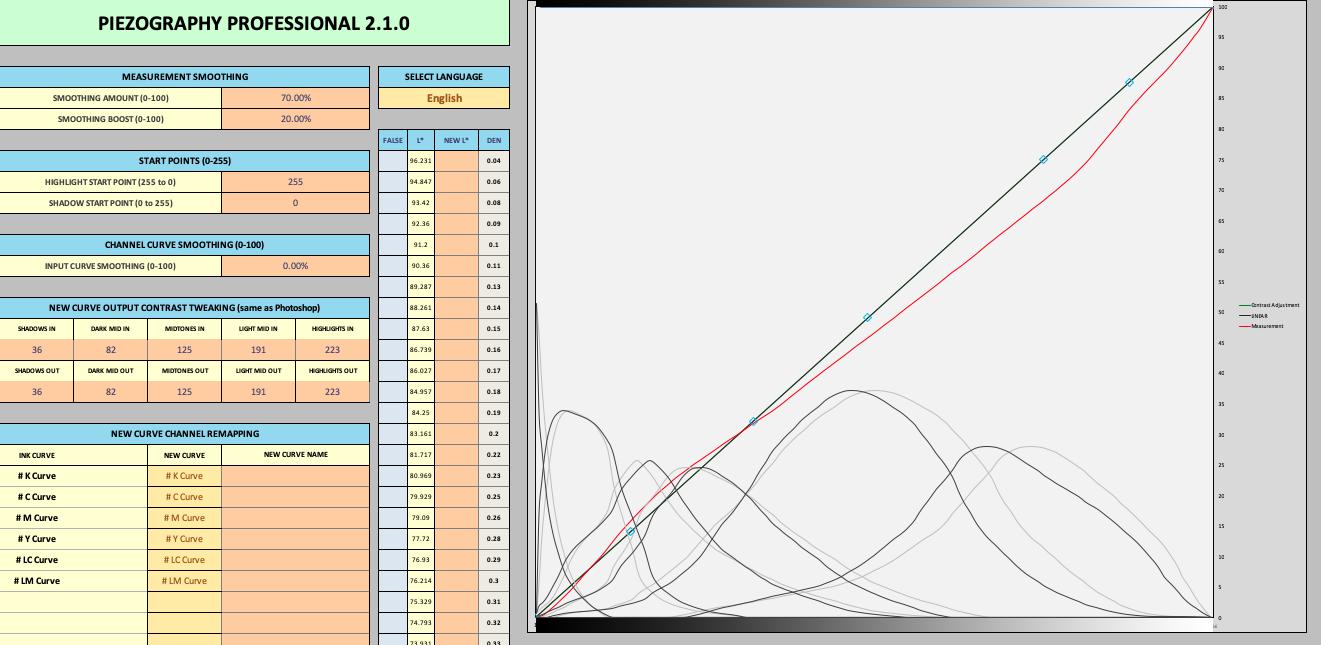This screenshot has width=1321, height=645.
Task: Select L* cell reading 94.847
Action: coord(421,182)
